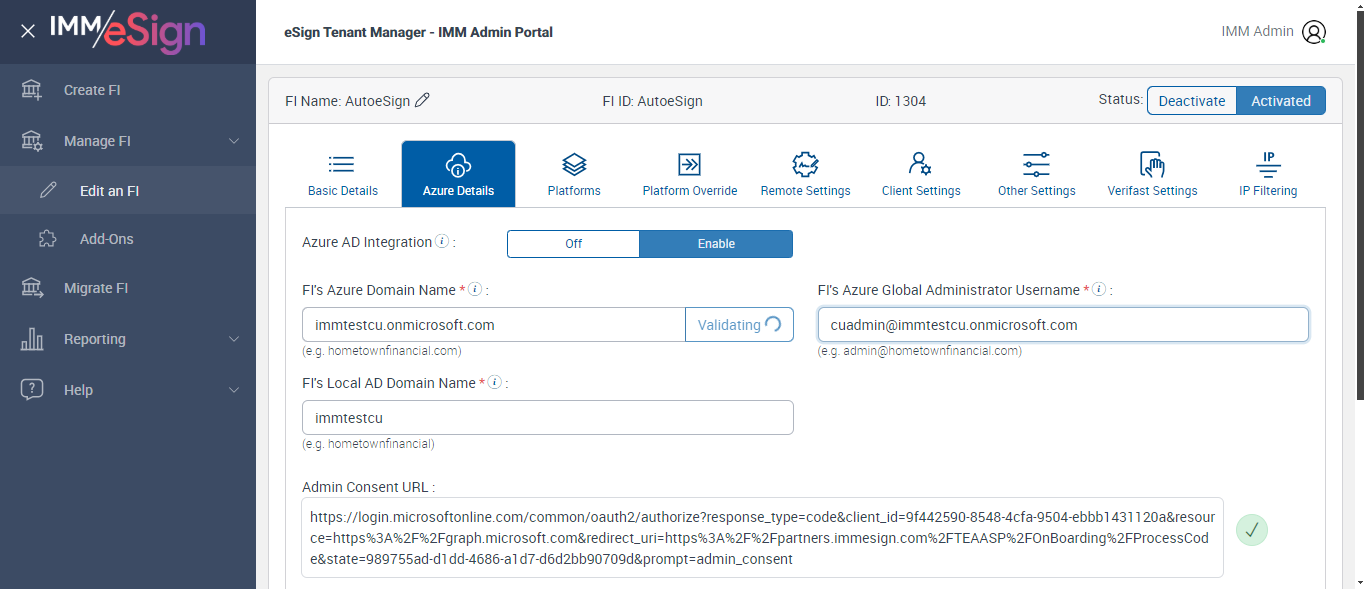The height and width of the screenshot is (589, 1366).
Task: Click the Reporting bar chart icon
Action: (x=32, y=339)
